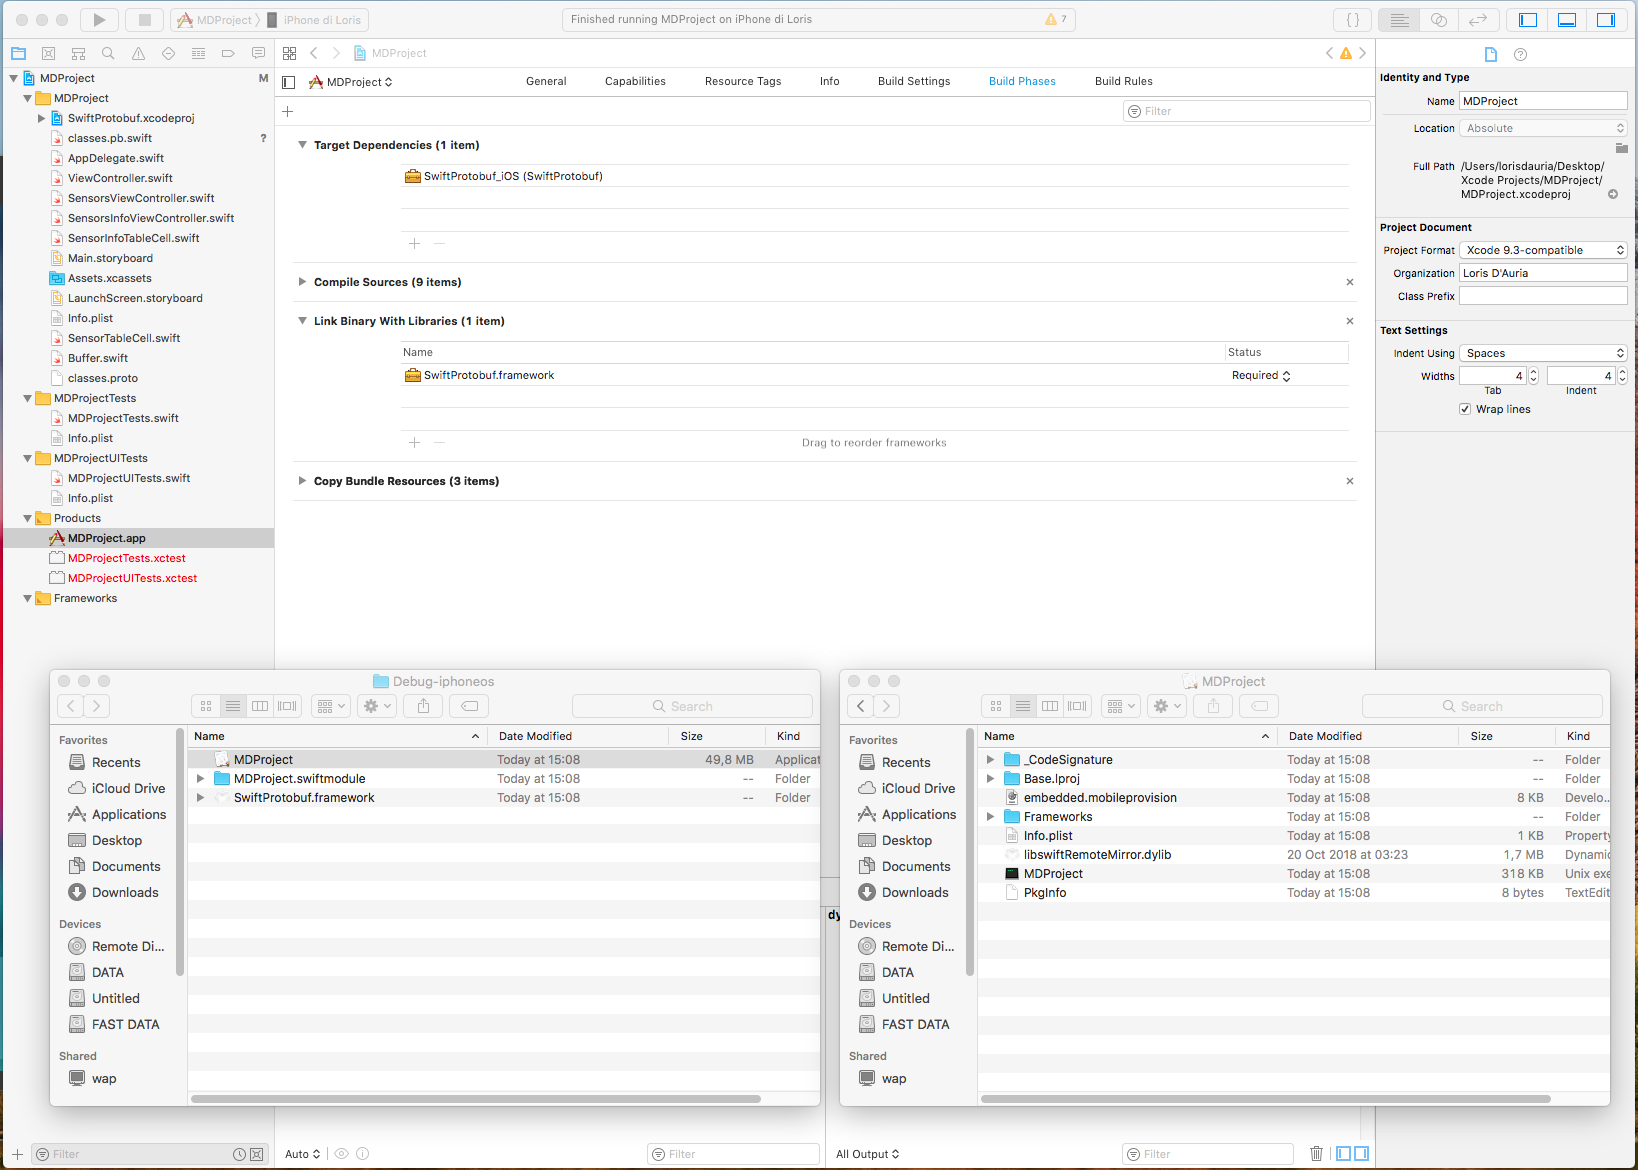
Task: Open the Test navigator
Action: click(x=168, y=53)
